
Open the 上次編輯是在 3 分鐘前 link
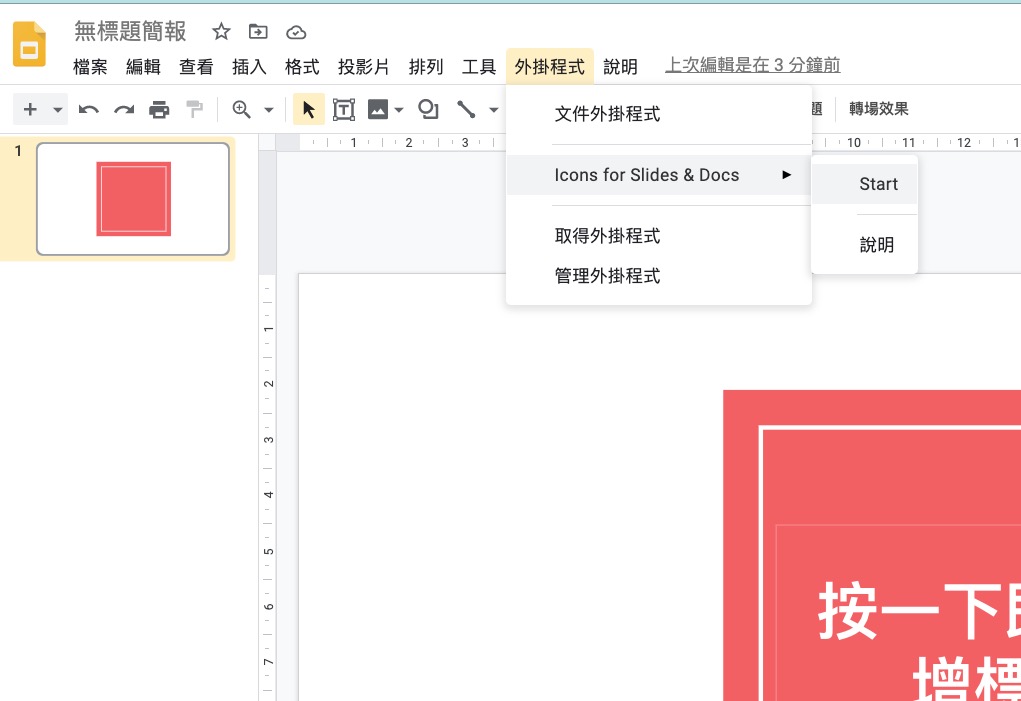pyautogui.click(x=753, y=66)
